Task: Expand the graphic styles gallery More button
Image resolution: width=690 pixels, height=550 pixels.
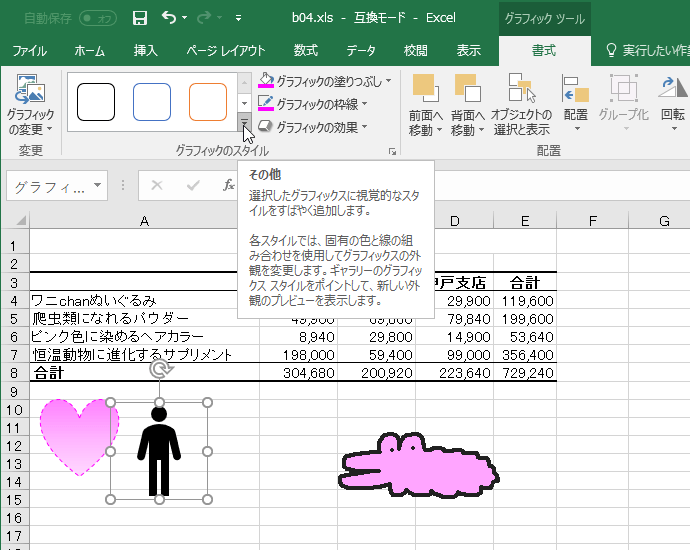Action: [x=245, y=122]
